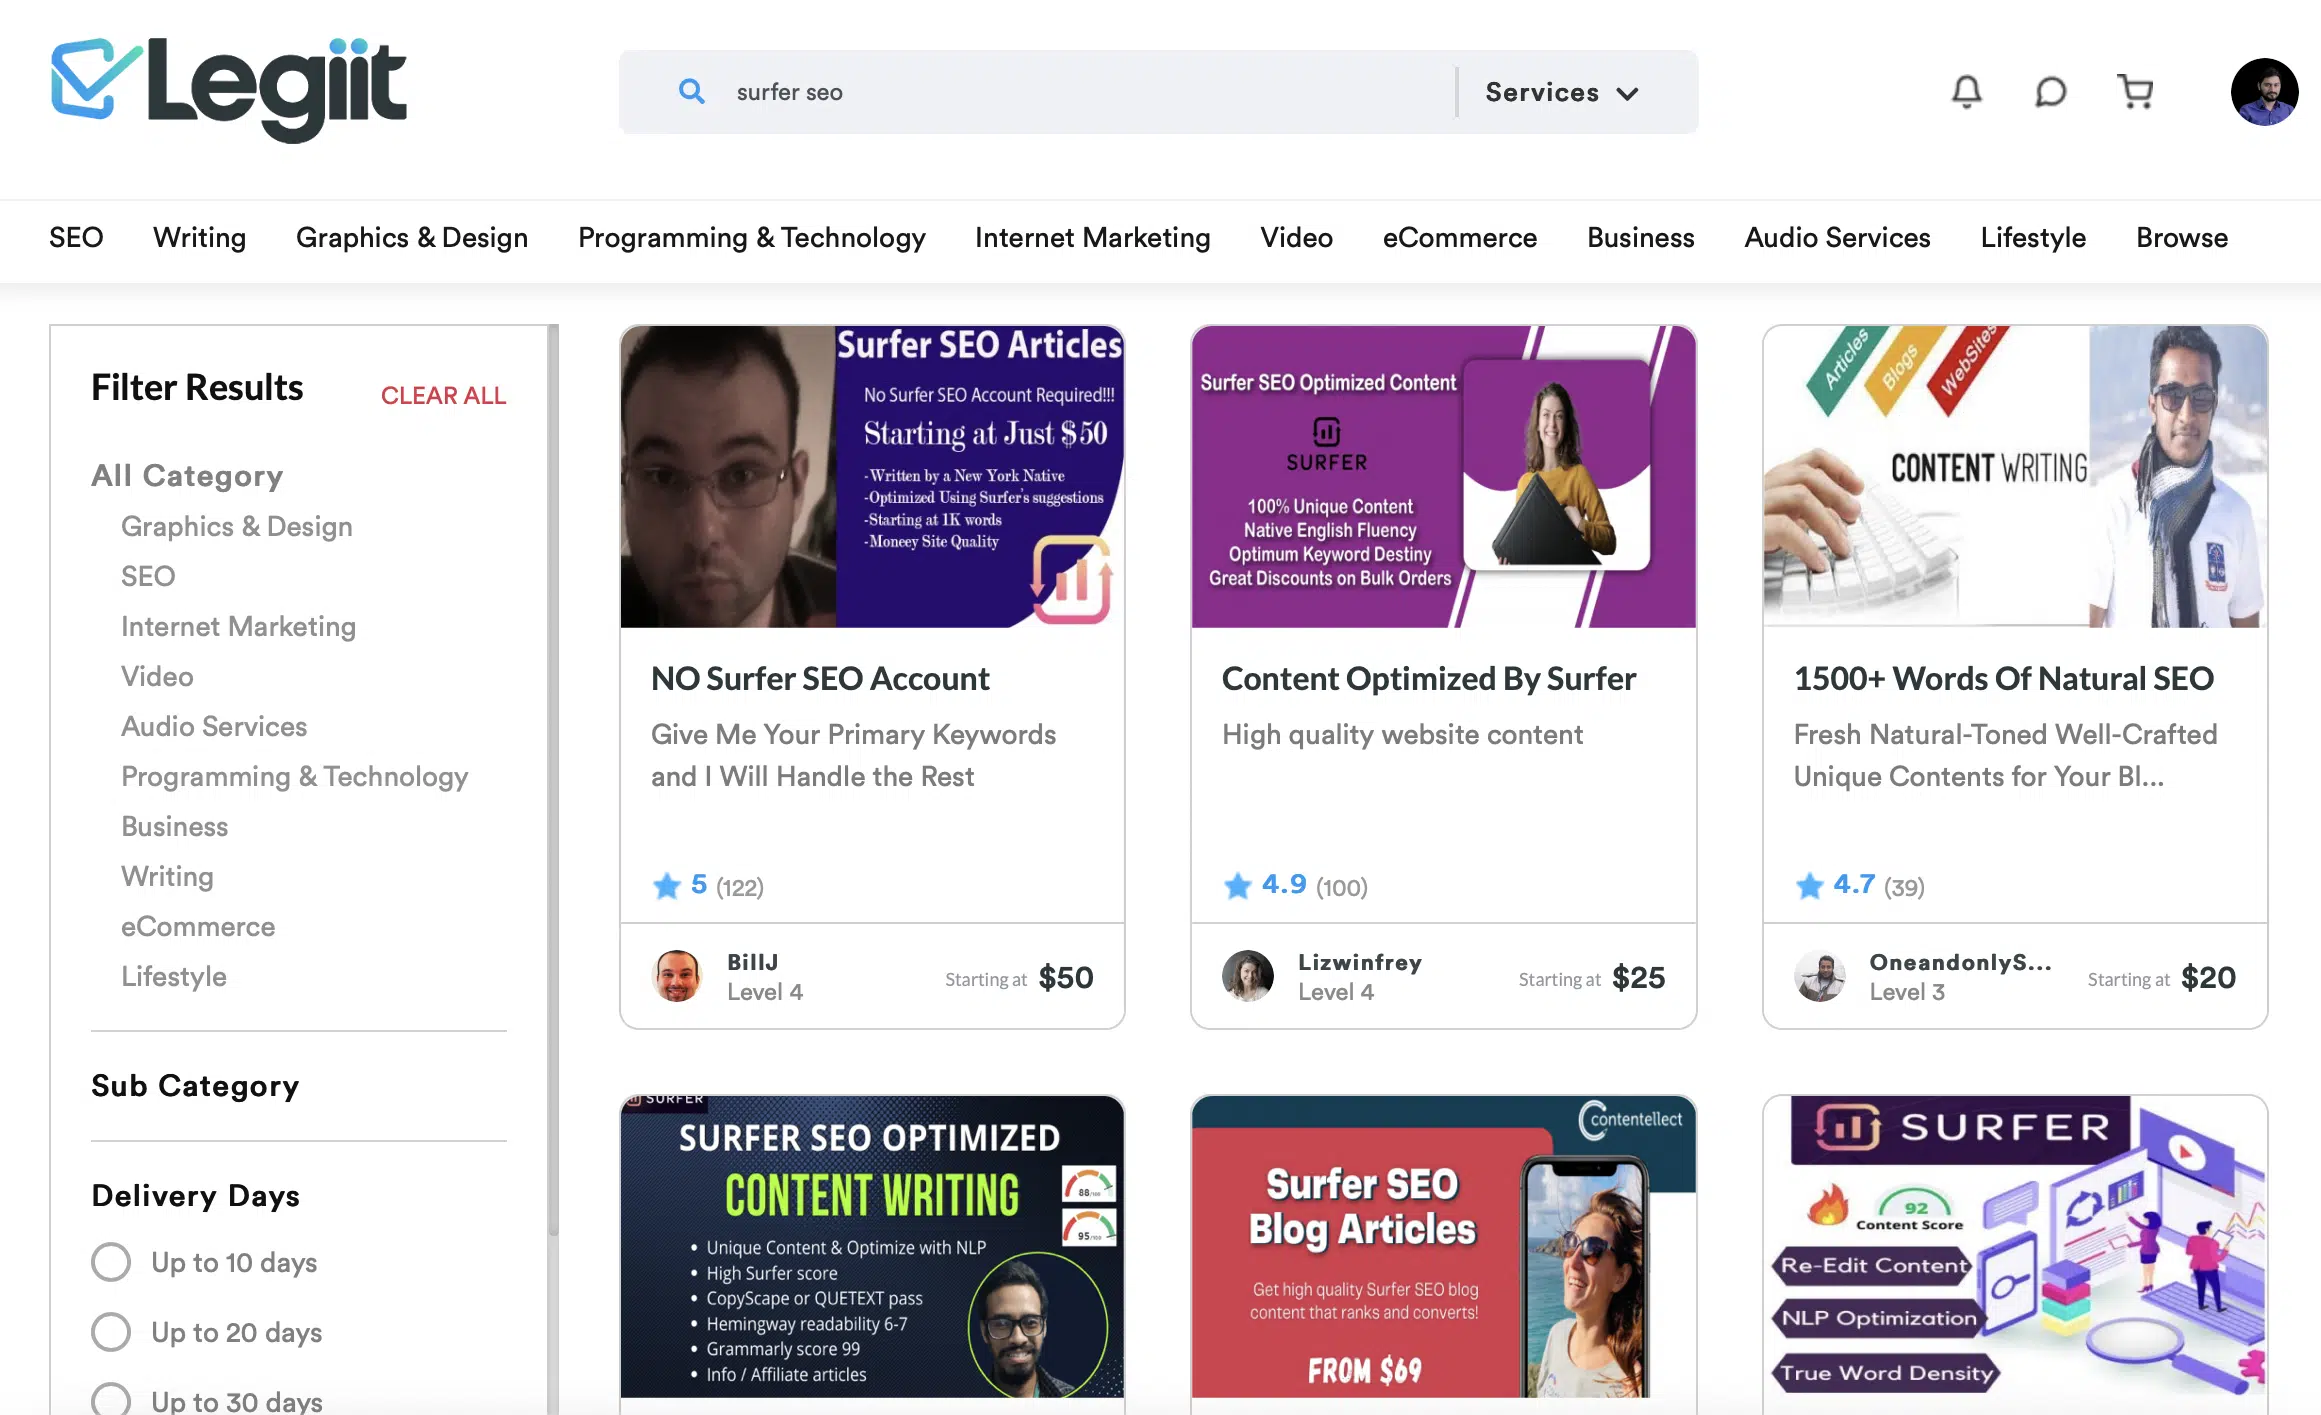This screenshot has height=1415, width=2321.
Task: Click the message bubble icon
Action: coord(2051,91)
